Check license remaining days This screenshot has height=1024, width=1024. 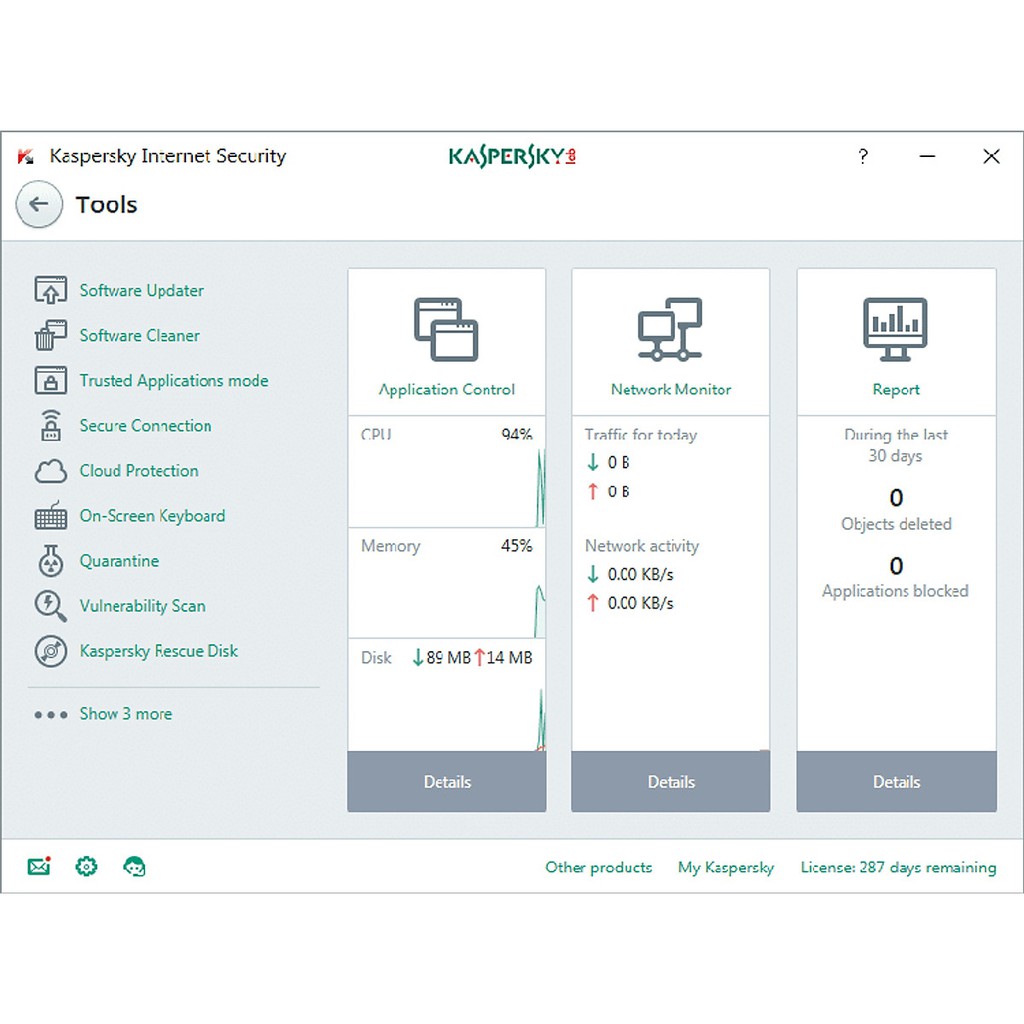click(x=898, y=867)
